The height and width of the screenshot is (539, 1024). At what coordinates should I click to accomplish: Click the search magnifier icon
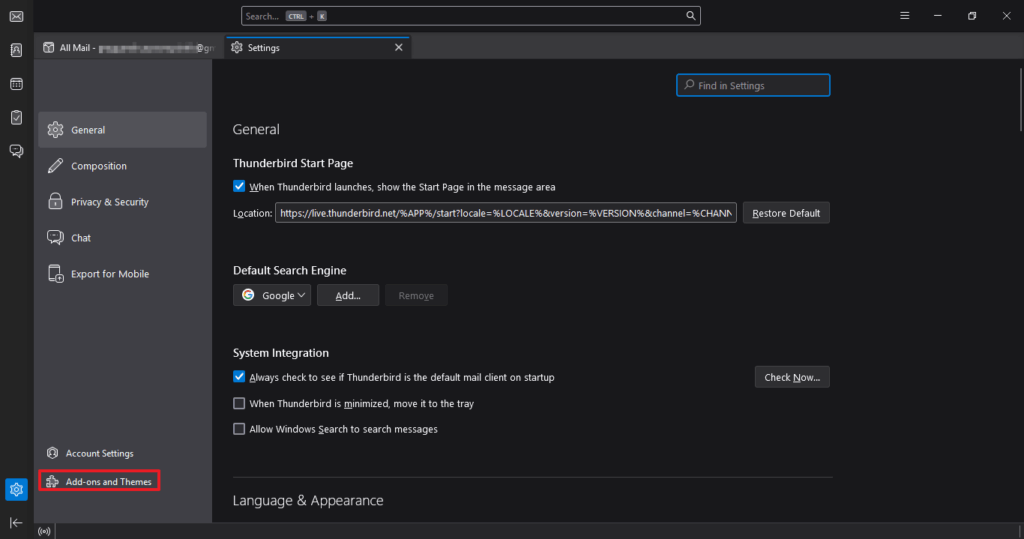point(690,16)
